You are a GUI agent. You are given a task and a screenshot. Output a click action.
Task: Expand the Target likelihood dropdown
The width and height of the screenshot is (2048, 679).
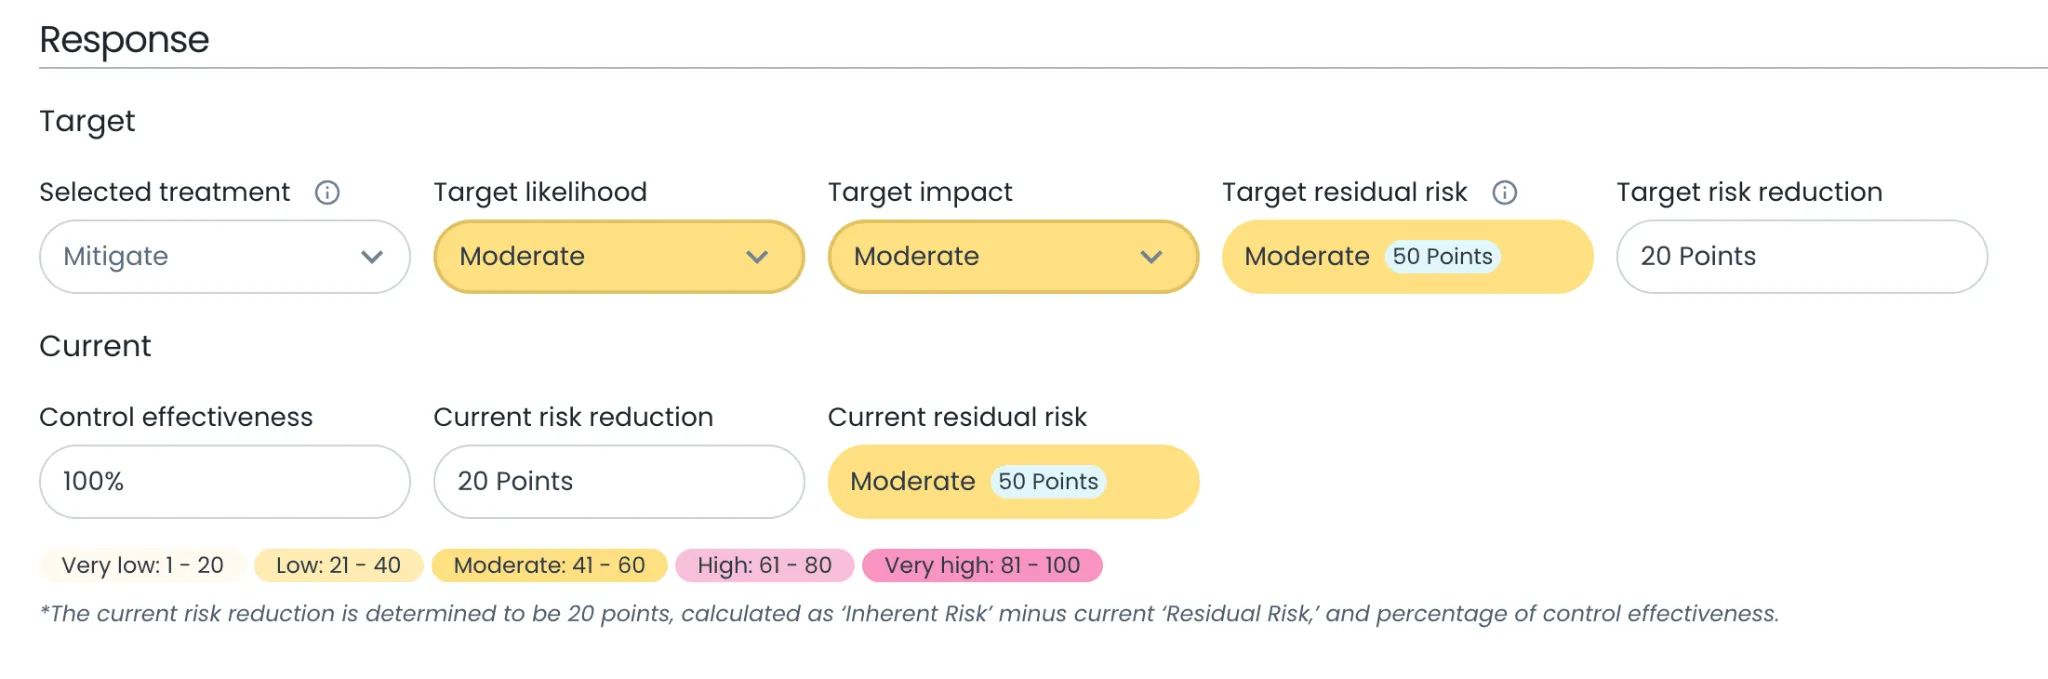pyautogui.click(x=618, y=257)
